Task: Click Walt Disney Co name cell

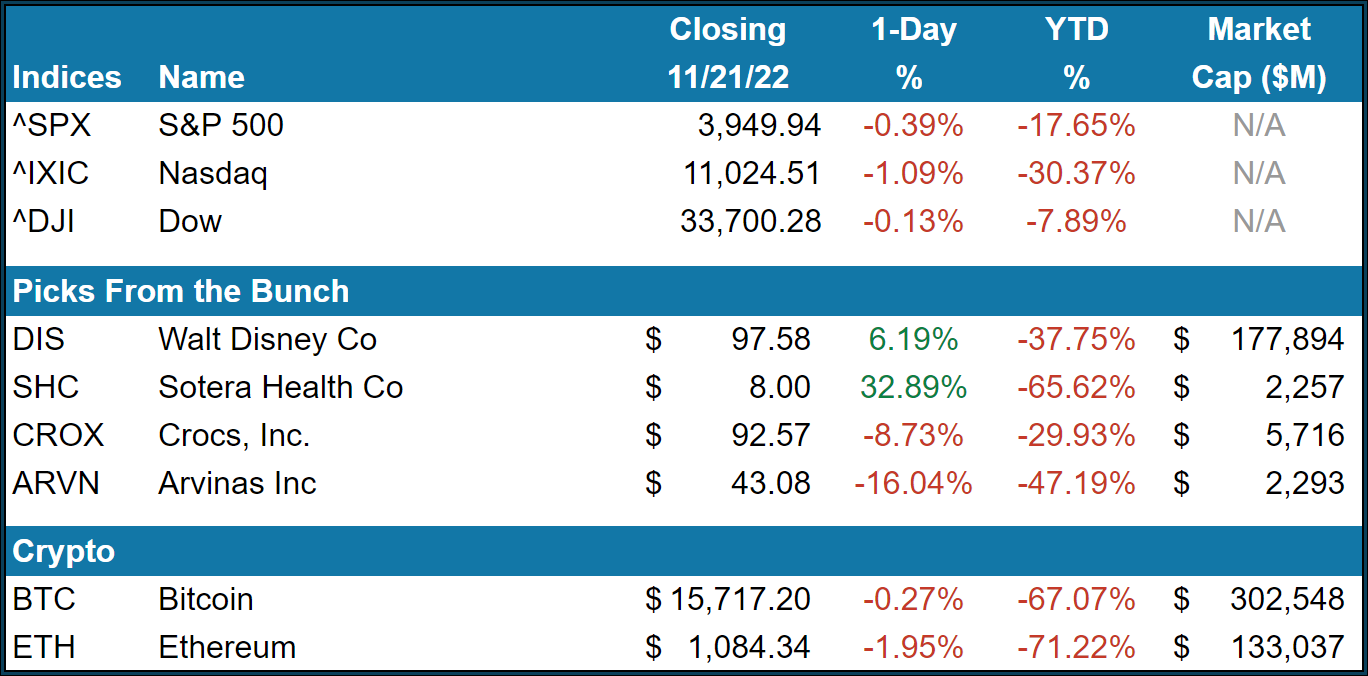Action: point(267,340)
